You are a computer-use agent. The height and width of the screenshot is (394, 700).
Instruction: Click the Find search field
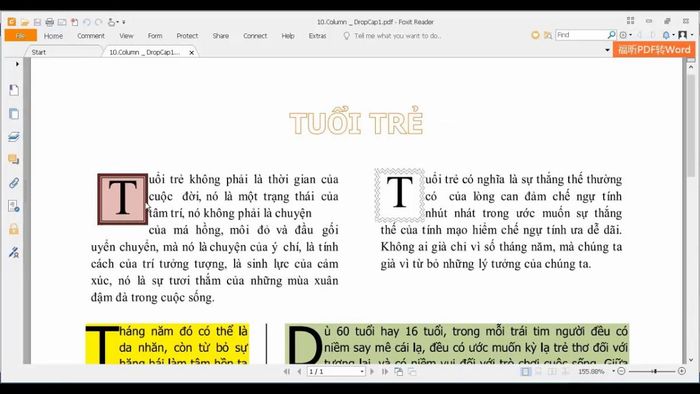581,35
